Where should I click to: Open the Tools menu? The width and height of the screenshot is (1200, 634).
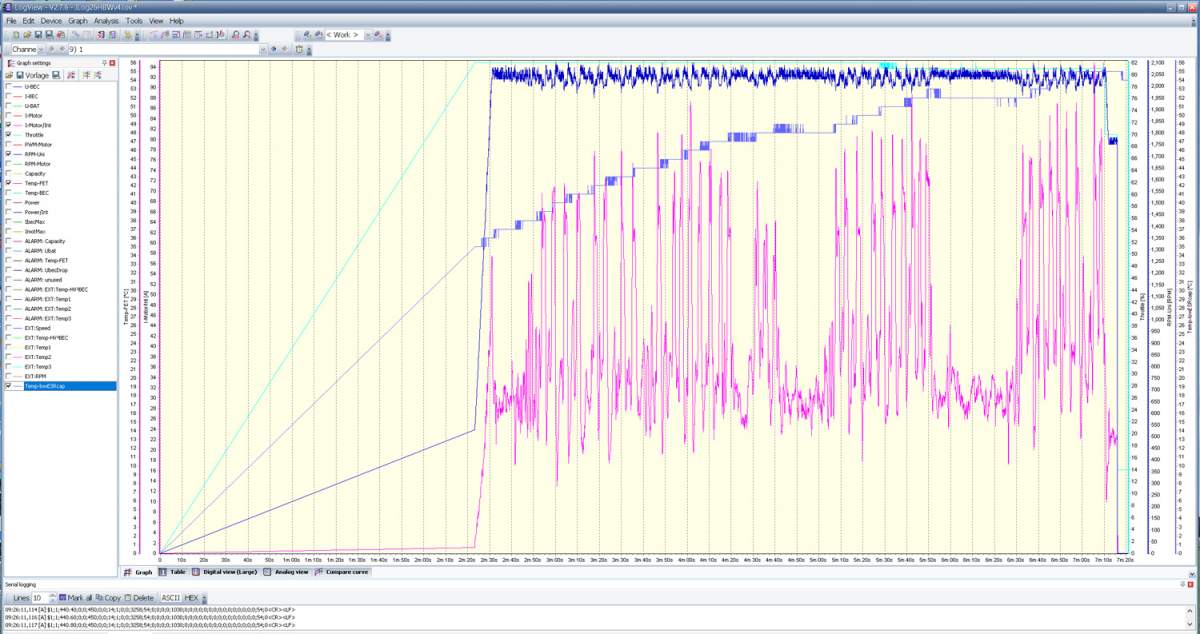pos(134,20)
